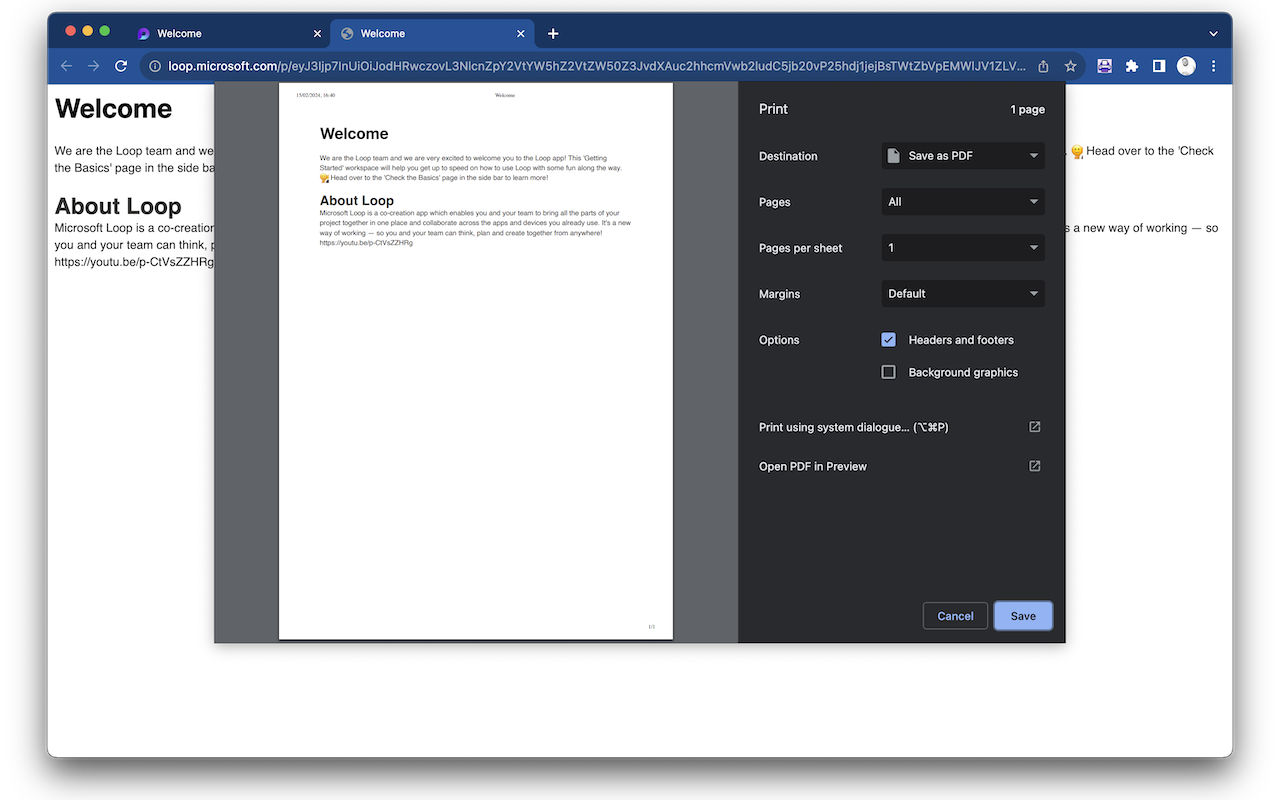Click the globe favicon on second tab
This screenshot has width=1280, height=800.
(x=347, y=33)
